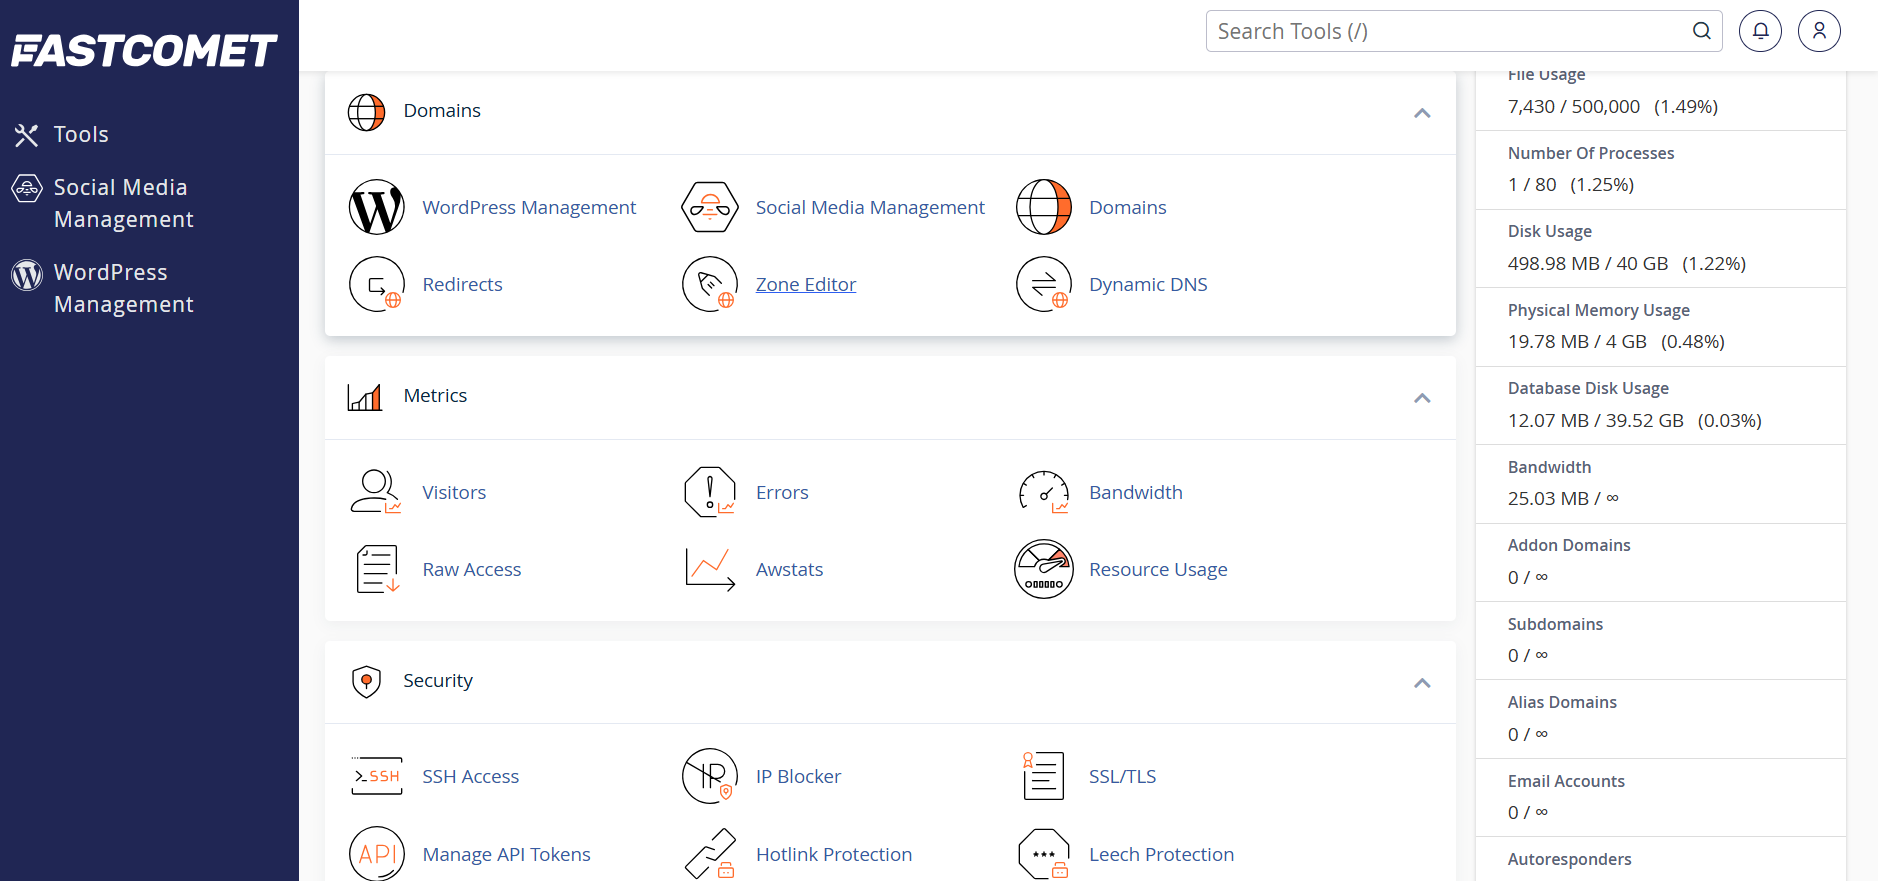The width and height of the screenshot is (1878, 881).
Task: Click the Tools wrench icon in sidebar
Action: [x=26, y=135]
